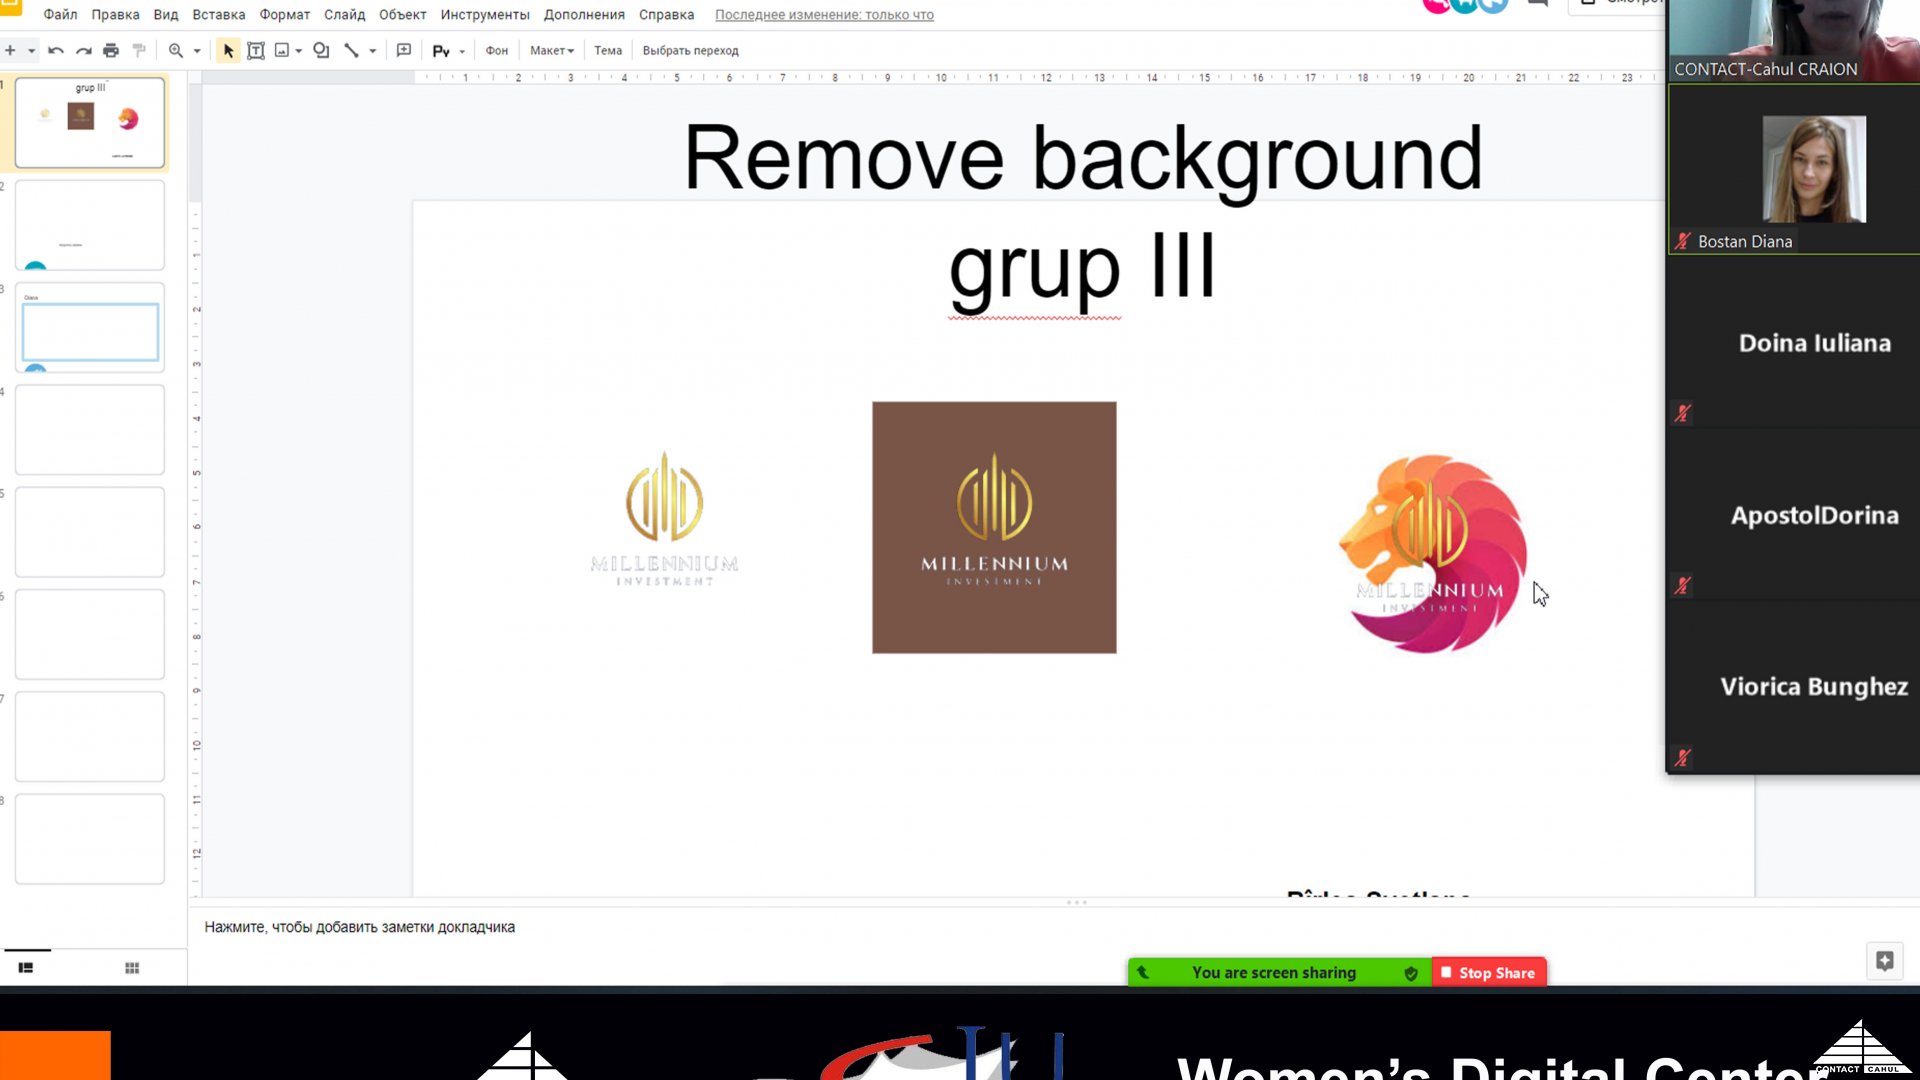Click the Redo arrow icon

point(84,50)
